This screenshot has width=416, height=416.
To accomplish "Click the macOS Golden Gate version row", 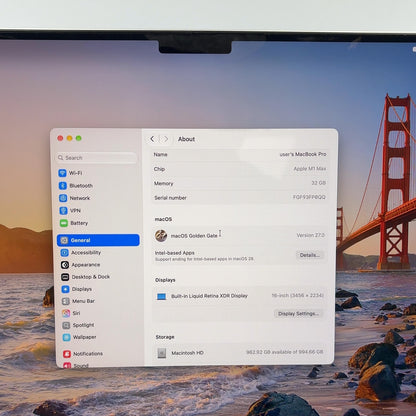I will click(240, 236).
